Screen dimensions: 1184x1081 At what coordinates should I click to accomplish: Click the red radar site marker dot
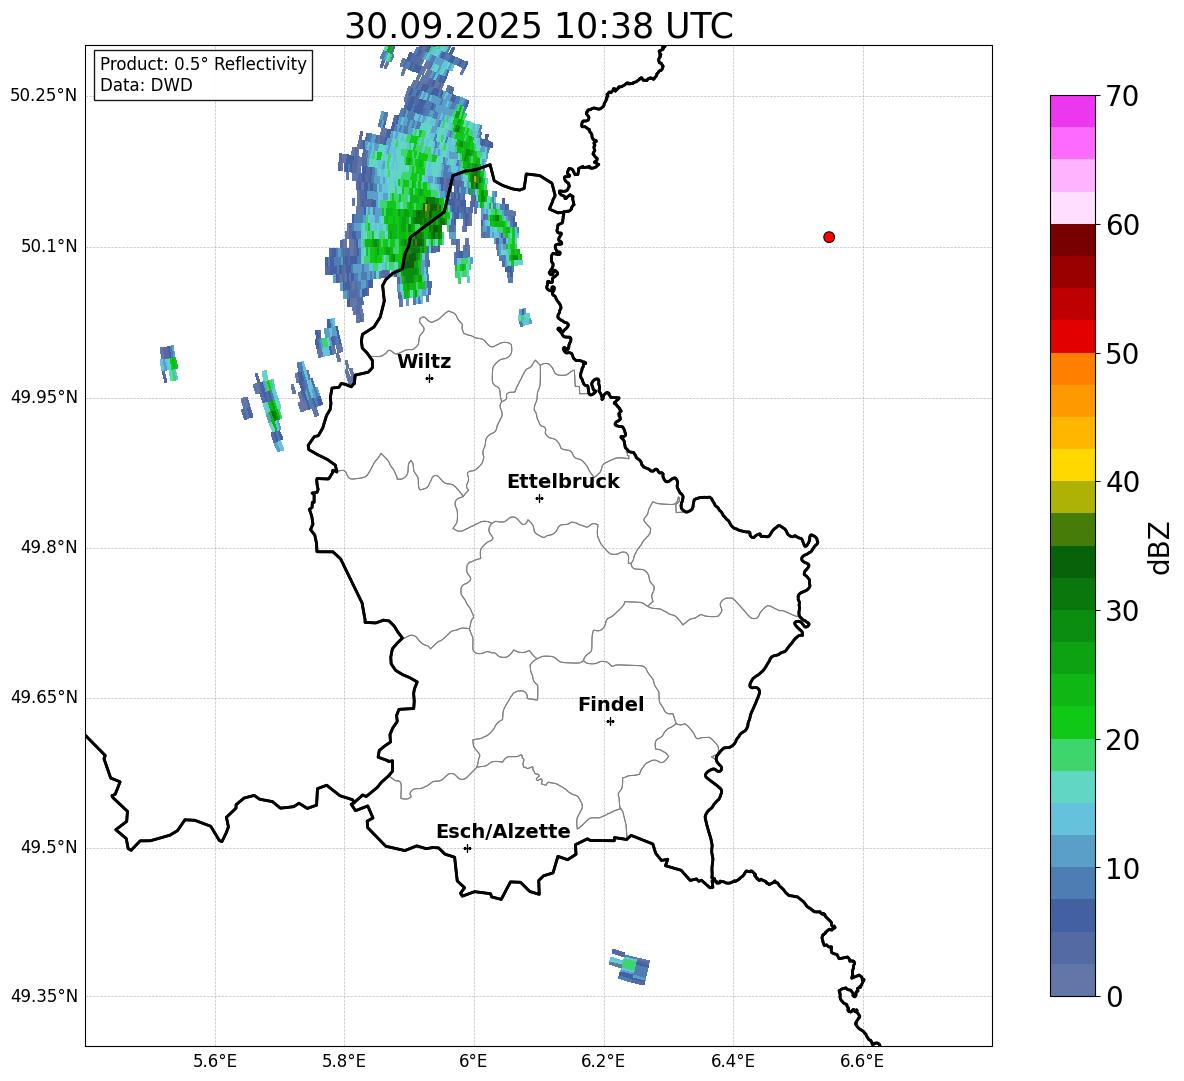click(828, 237)
